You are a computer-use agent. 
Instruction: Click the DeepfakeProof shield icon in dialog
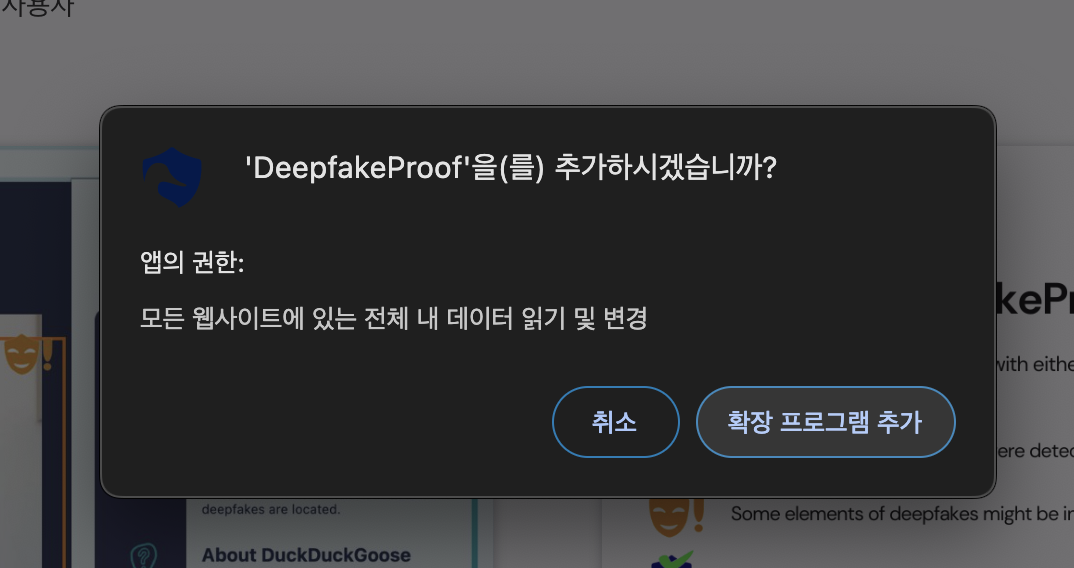(x=172, y=177)
